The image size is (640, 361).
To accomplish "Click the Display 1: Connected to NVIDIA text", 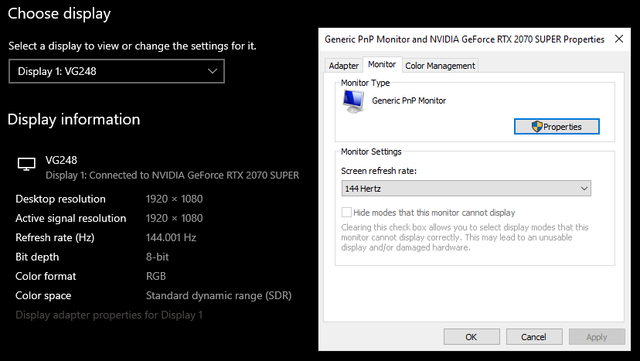I will [172, 175].
